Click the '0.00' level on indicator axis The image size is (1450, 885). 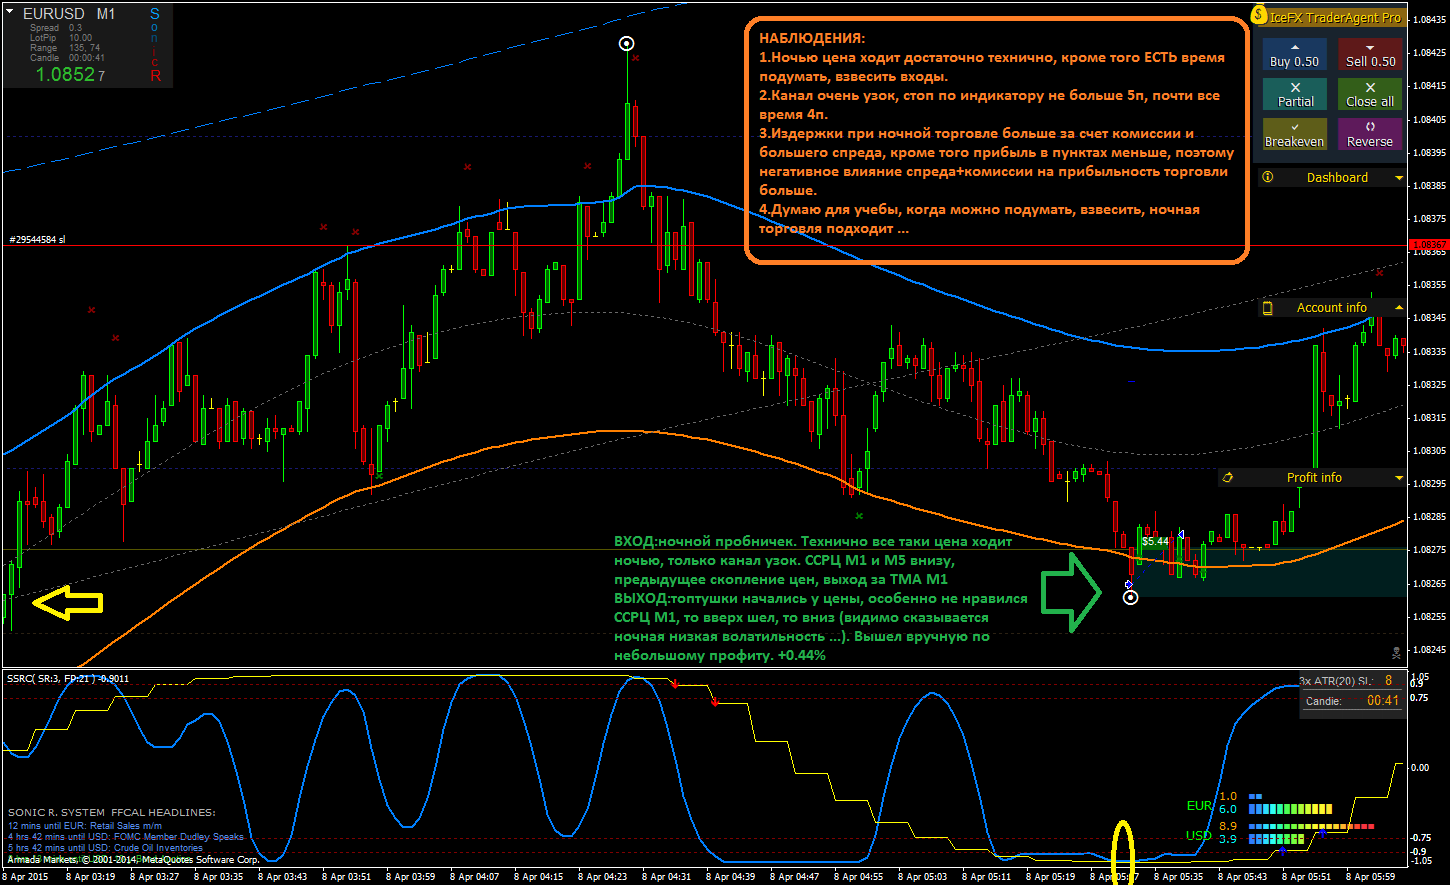pyautogui.click(x=1419, y=768)
